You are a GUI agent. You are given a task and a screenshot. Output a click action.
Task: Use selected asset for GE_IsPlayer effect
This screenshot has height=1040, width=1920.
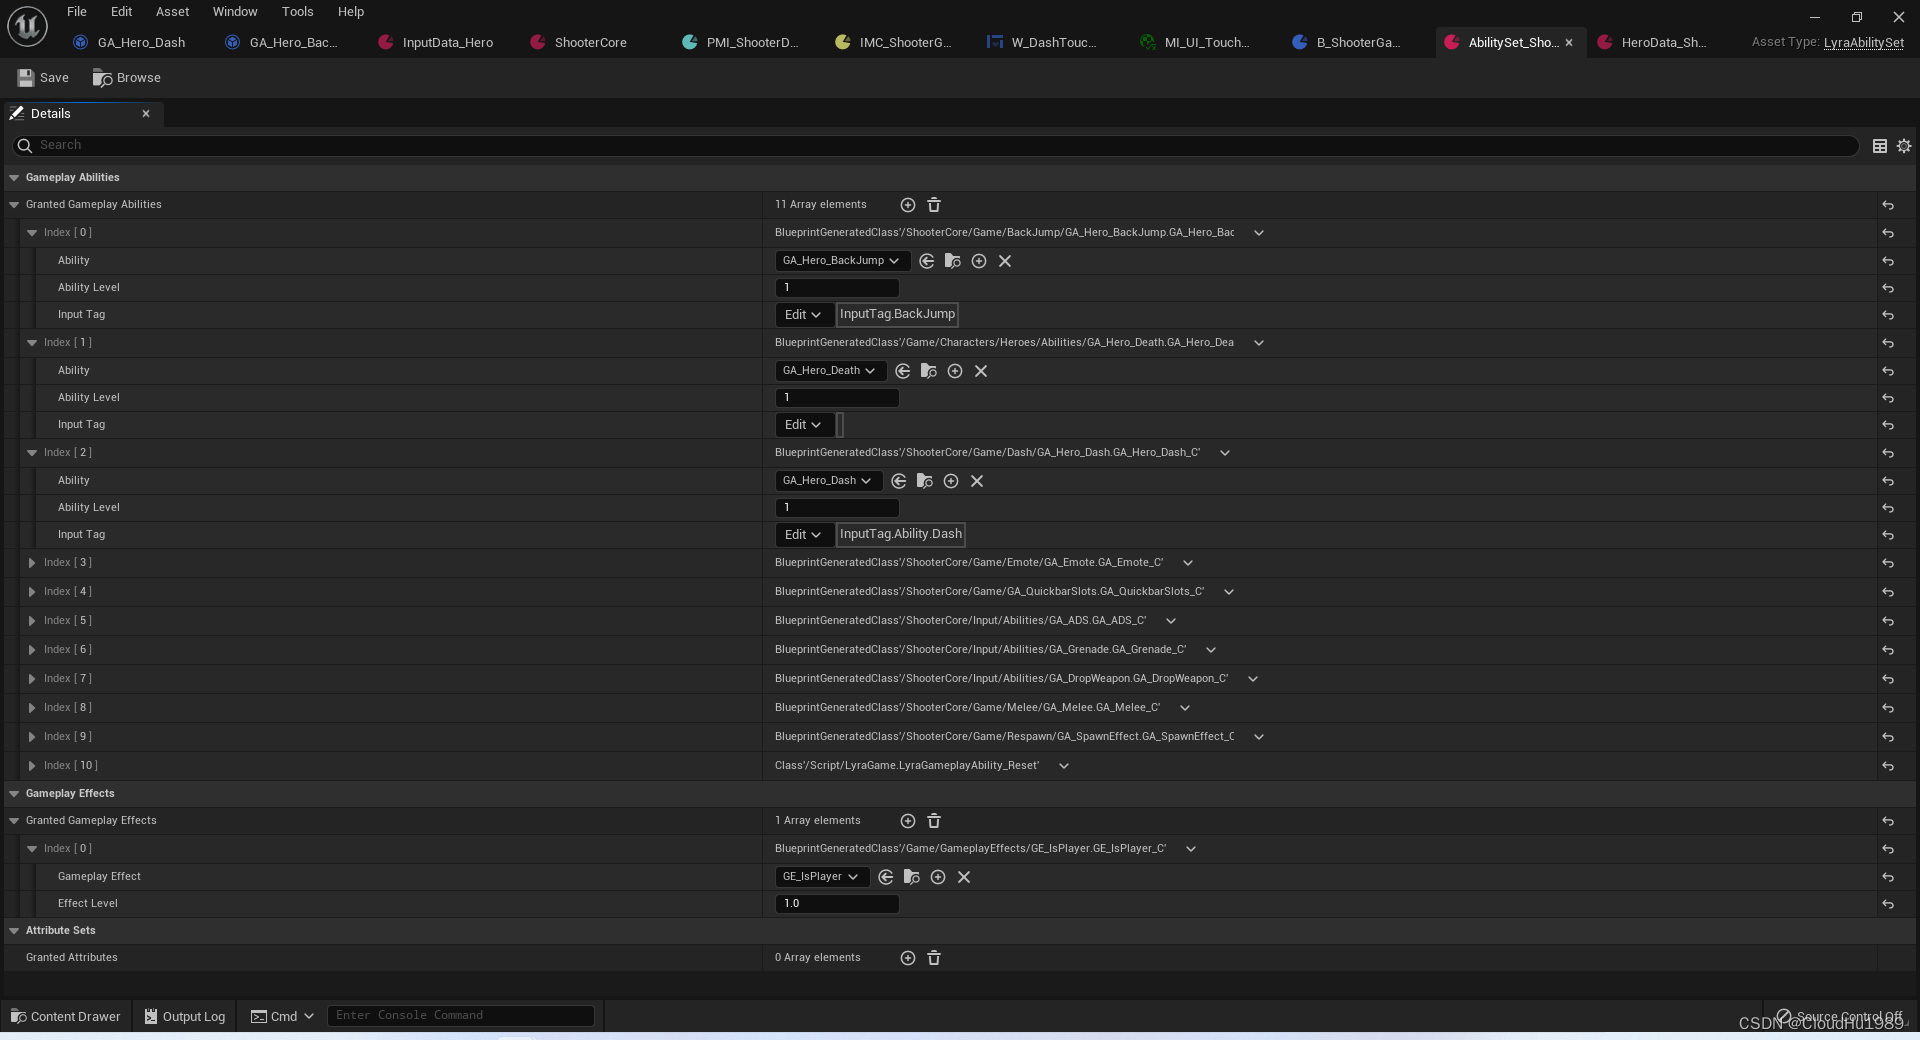click(886, 877)
